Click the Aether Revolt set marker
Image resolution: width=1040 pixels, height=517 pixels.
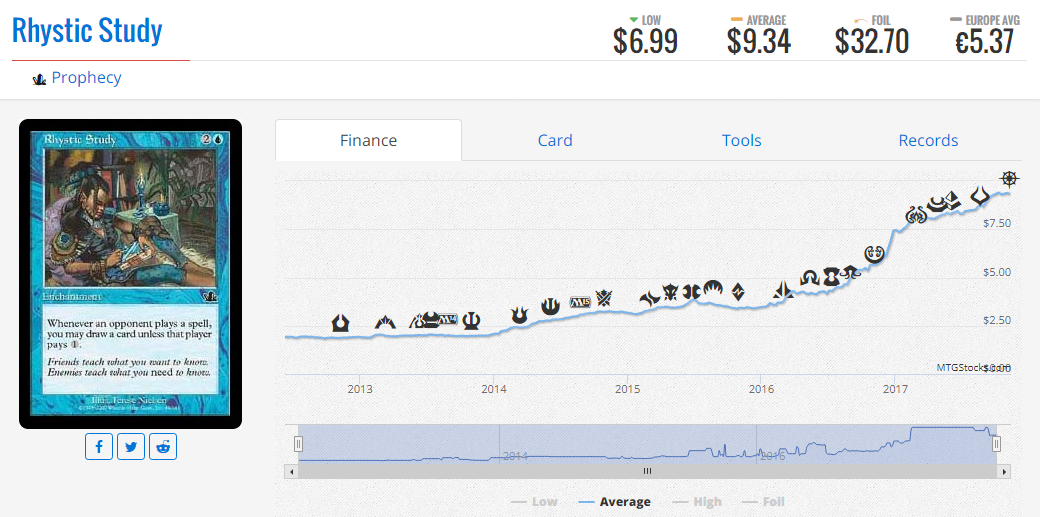coord(916,214)
